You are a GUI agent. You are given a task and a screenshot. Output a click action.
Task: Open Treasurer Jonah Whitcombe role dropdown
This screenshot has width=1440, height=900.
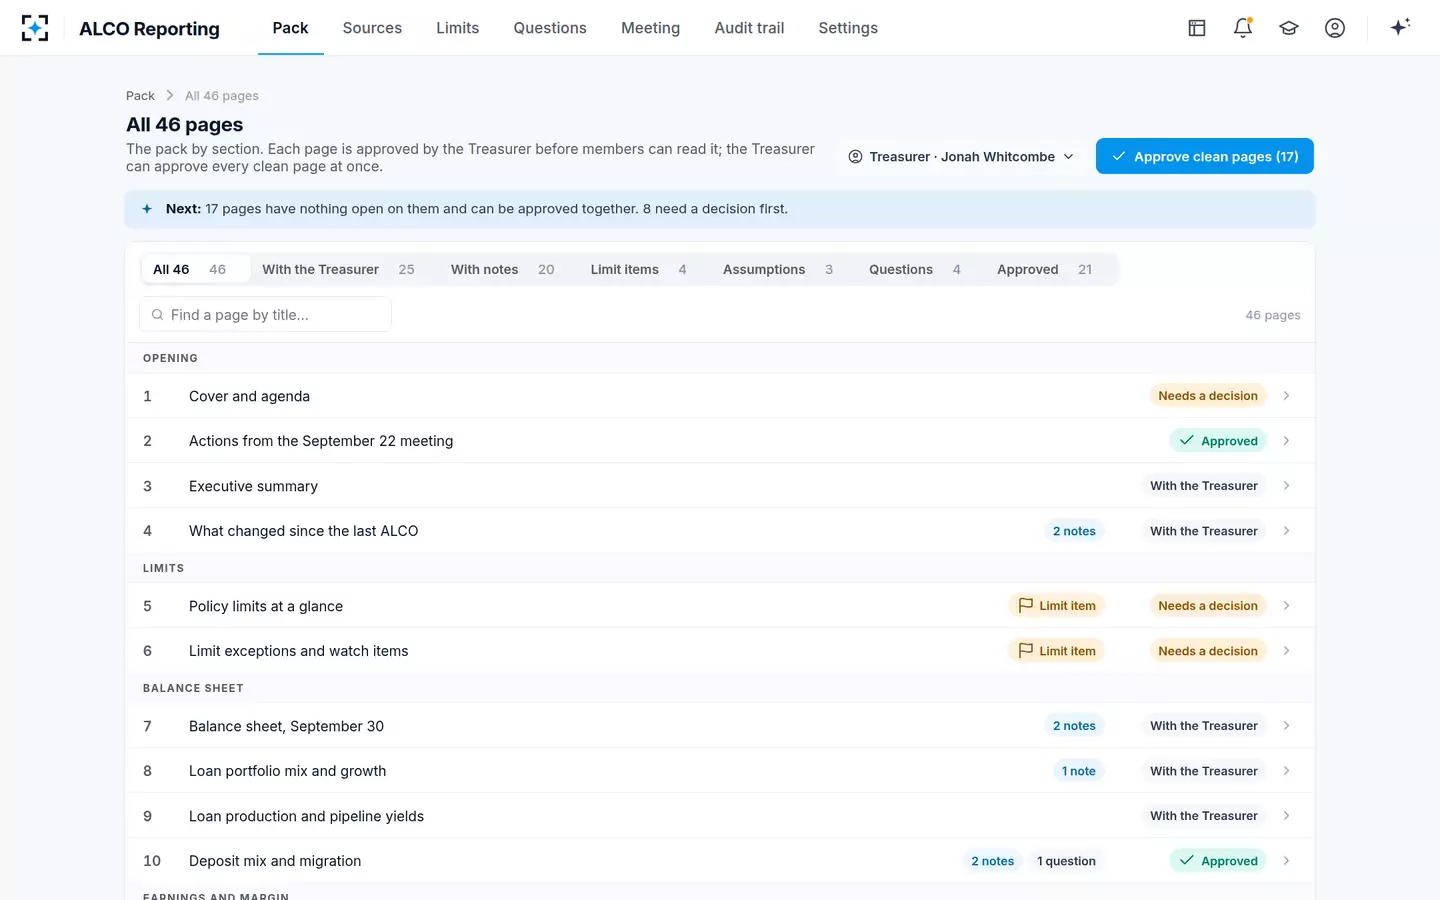coord(961,157)
